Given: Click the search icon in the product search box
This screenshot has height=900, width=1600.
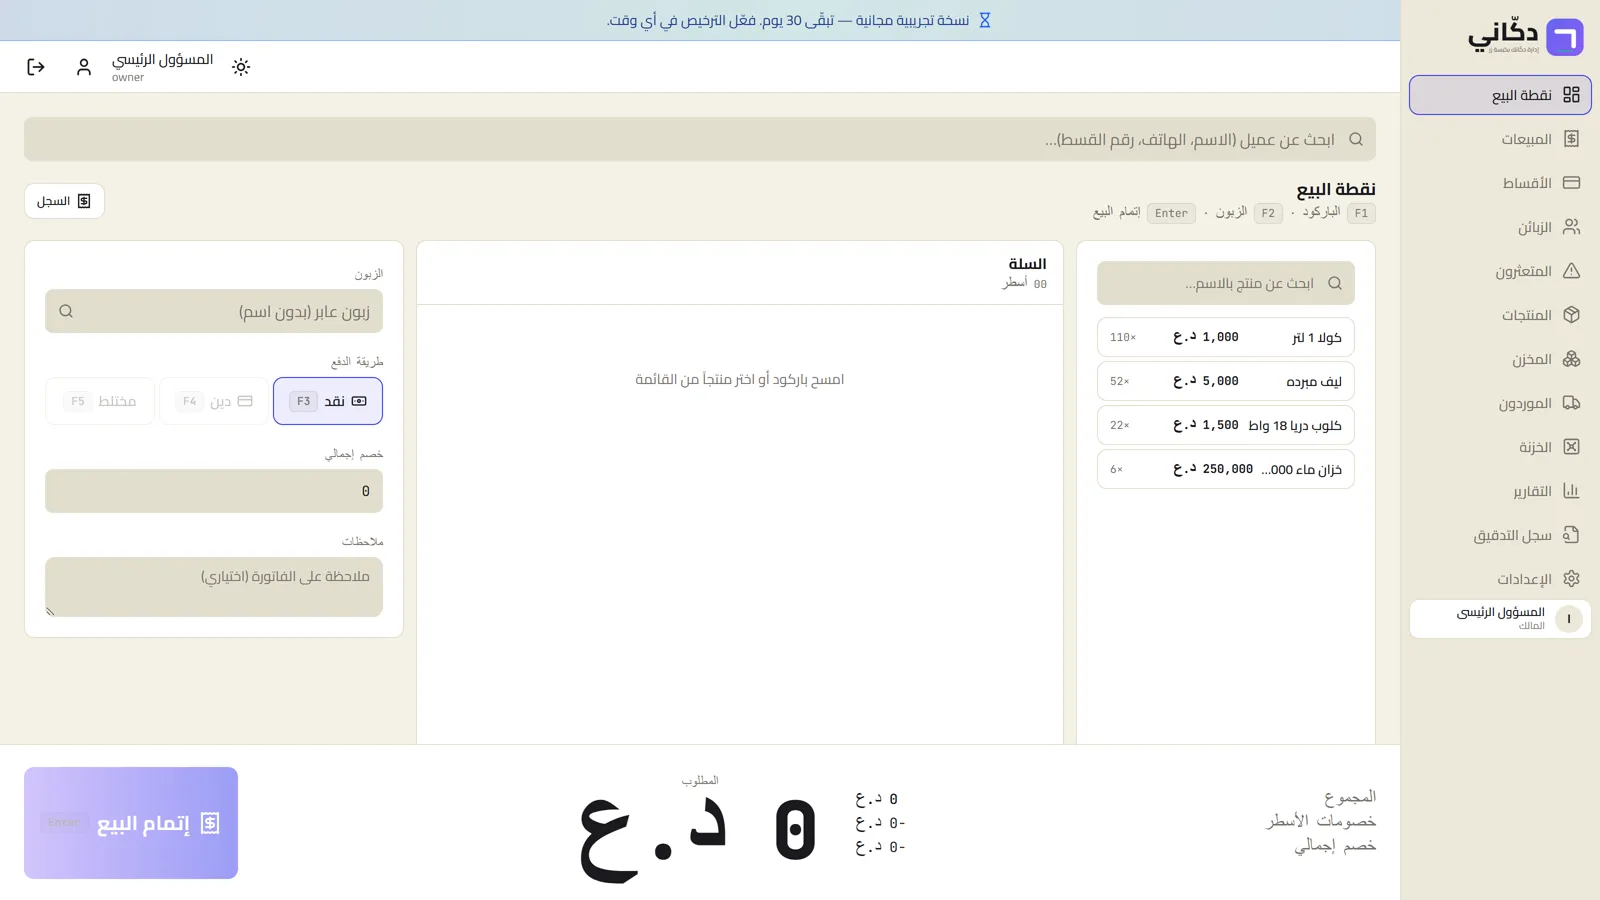Looking at the screenshot, I should [1335, 283].
